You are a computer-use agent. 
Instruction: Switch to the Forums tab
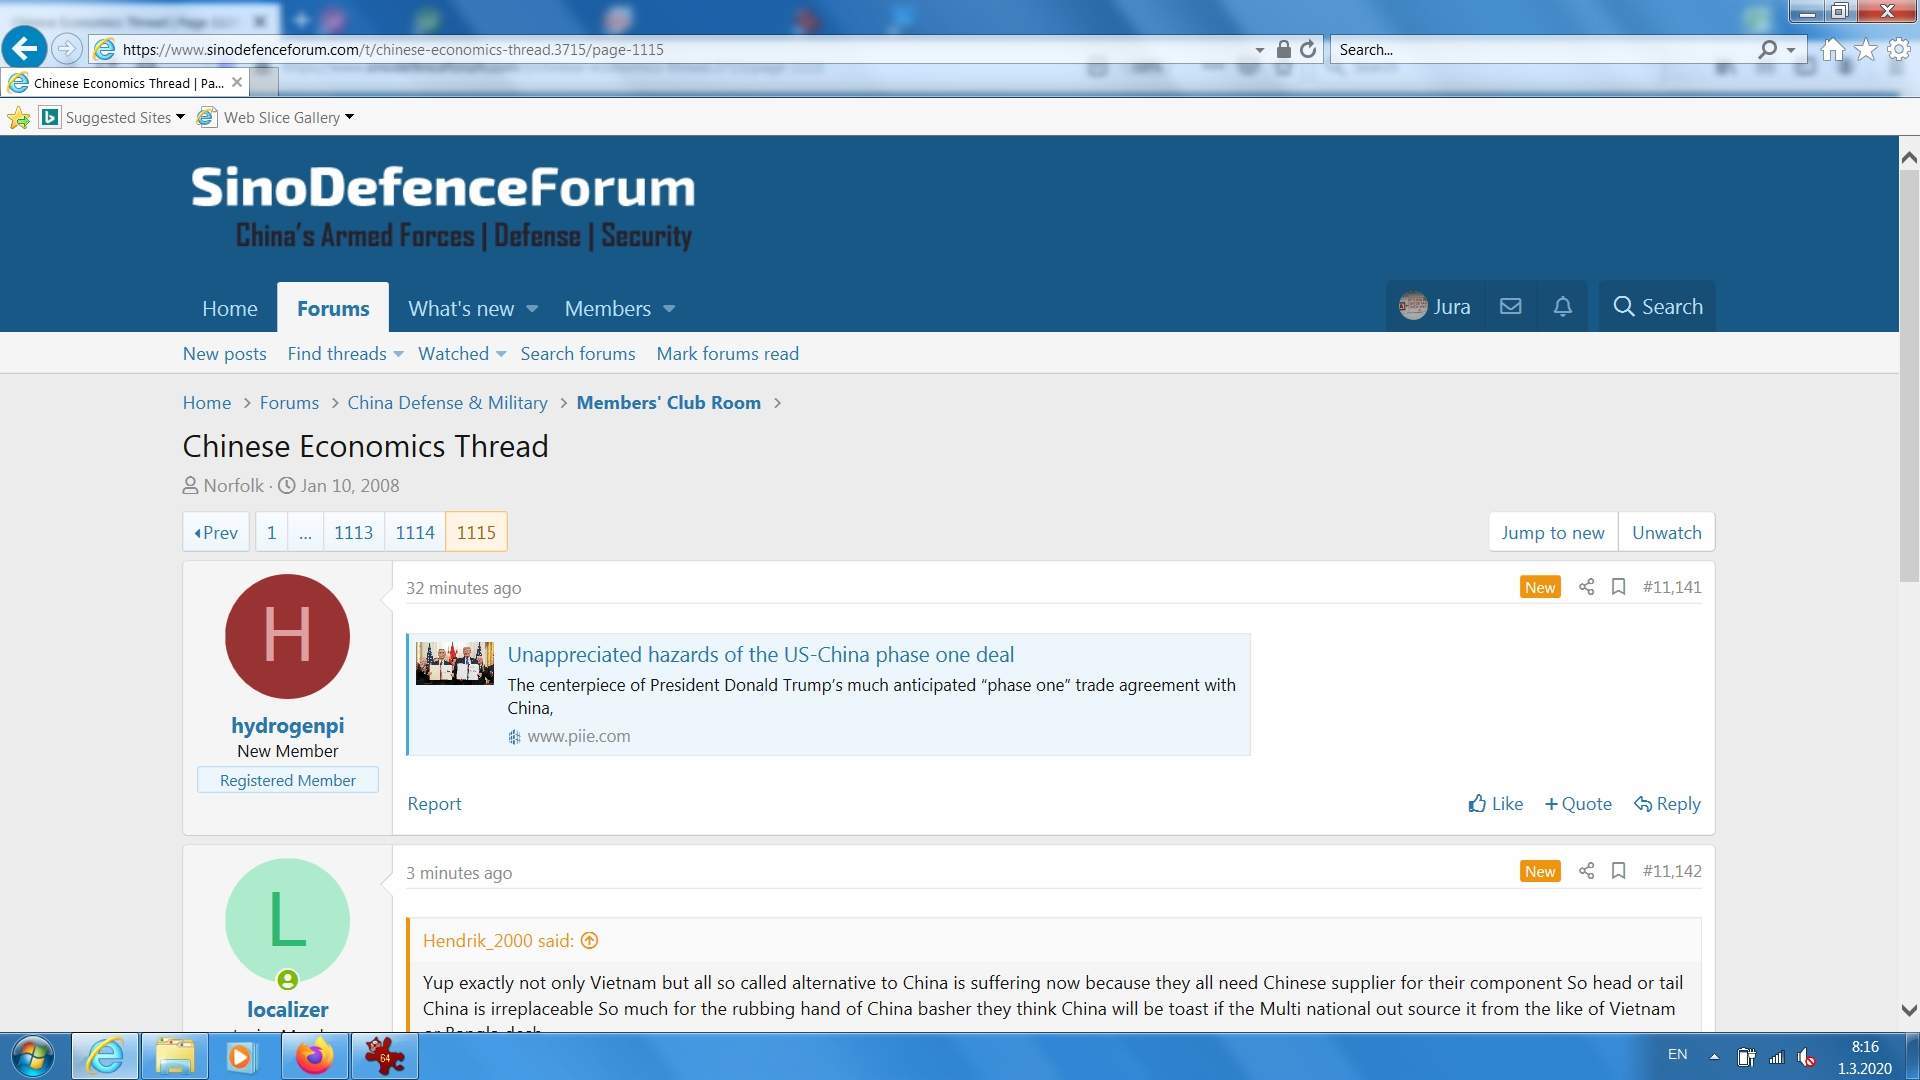(x=333, y=308)
